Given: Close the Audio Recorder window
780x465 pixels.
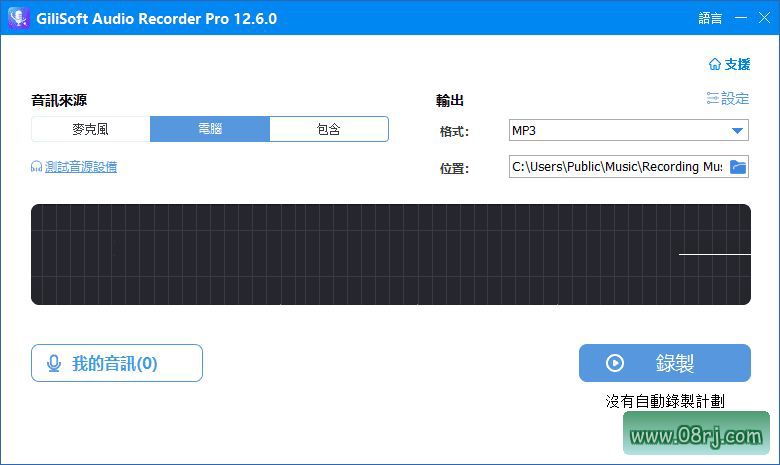Looking at the screenshot, I should click(x=765, y=18).
